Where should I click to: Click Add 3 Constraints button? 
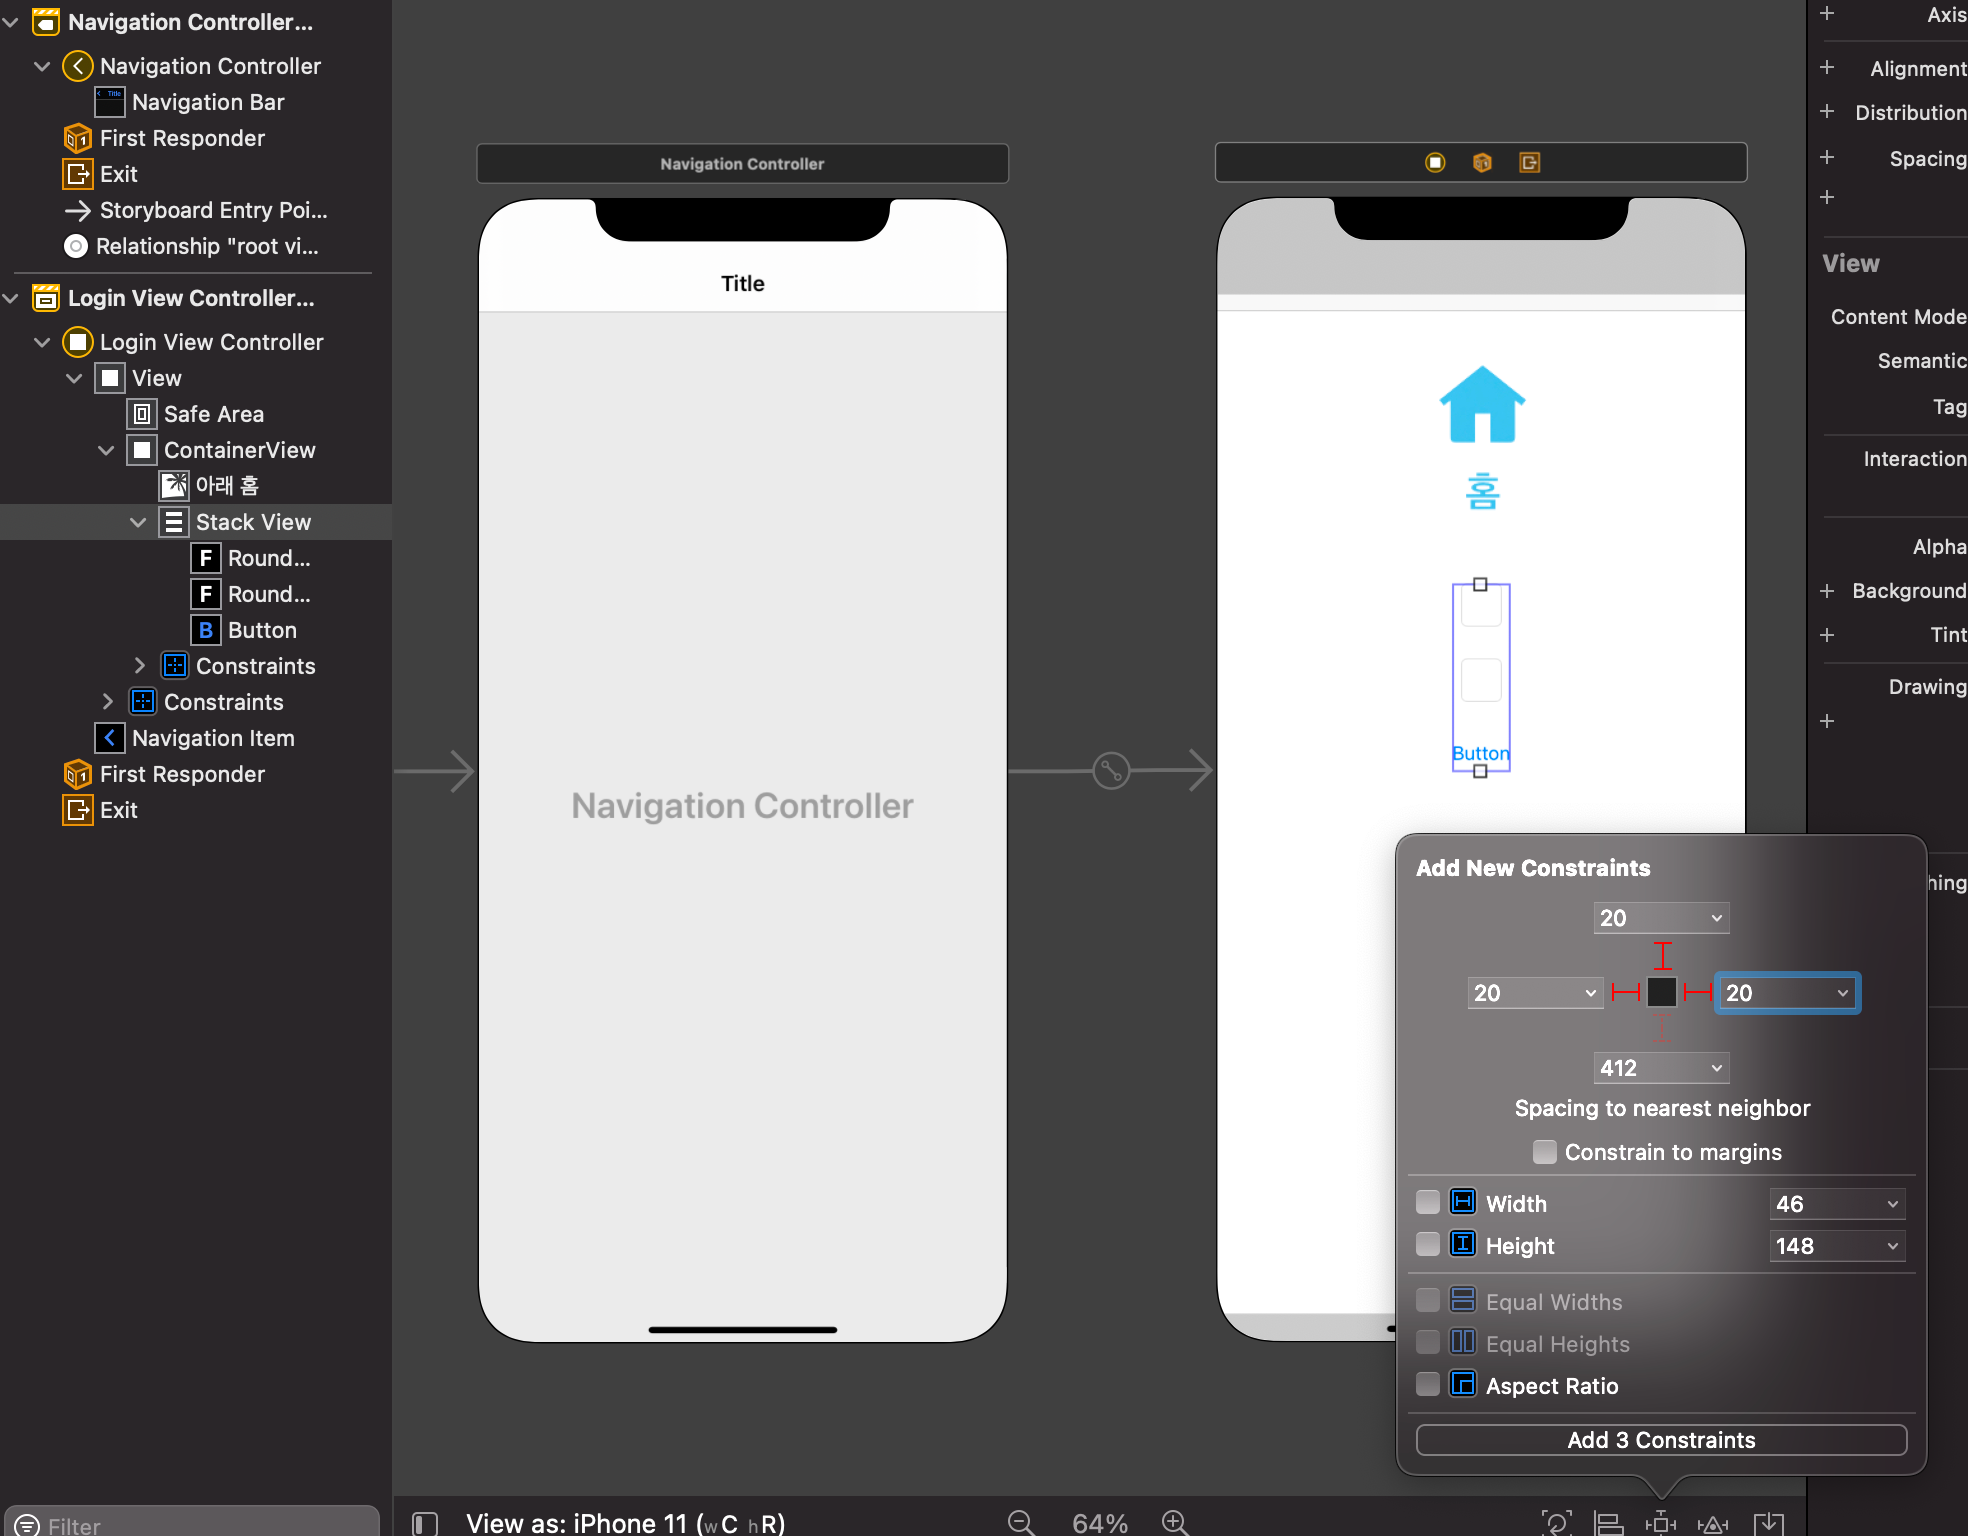point(1661,1440)
